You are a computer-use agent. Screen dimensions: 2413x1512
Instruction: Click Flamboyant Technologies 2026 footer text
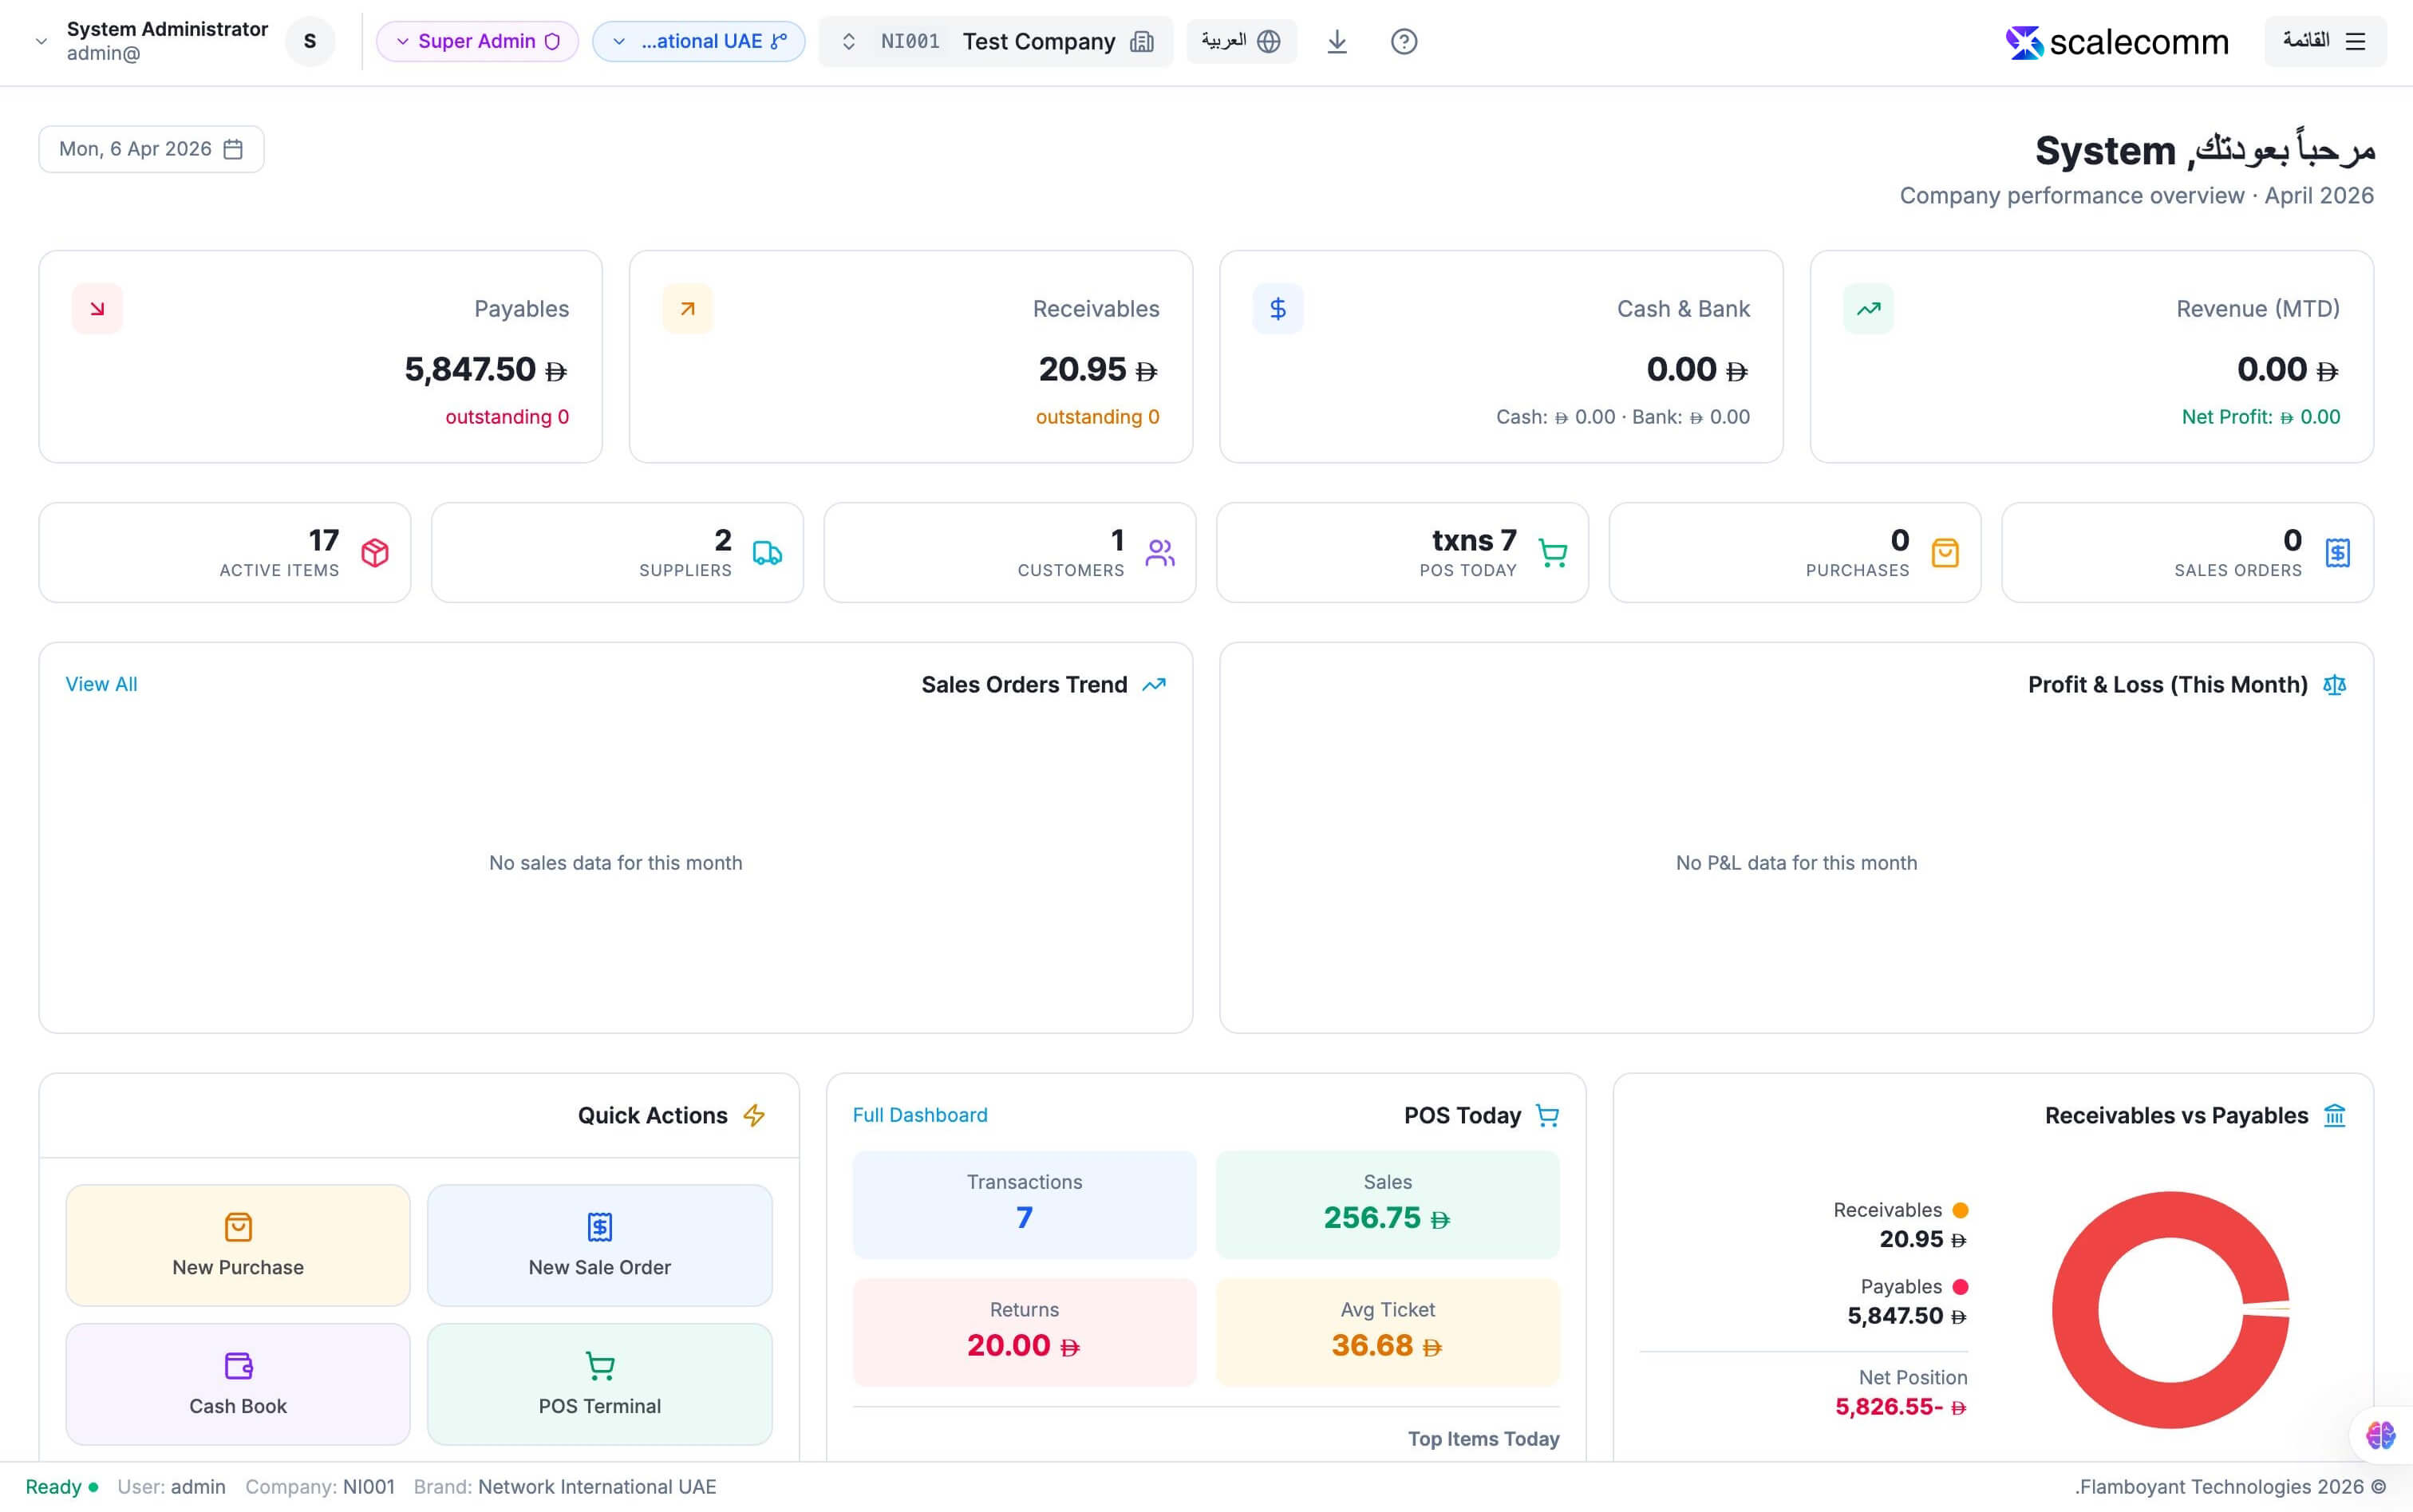click(x=2230, y=1487)
